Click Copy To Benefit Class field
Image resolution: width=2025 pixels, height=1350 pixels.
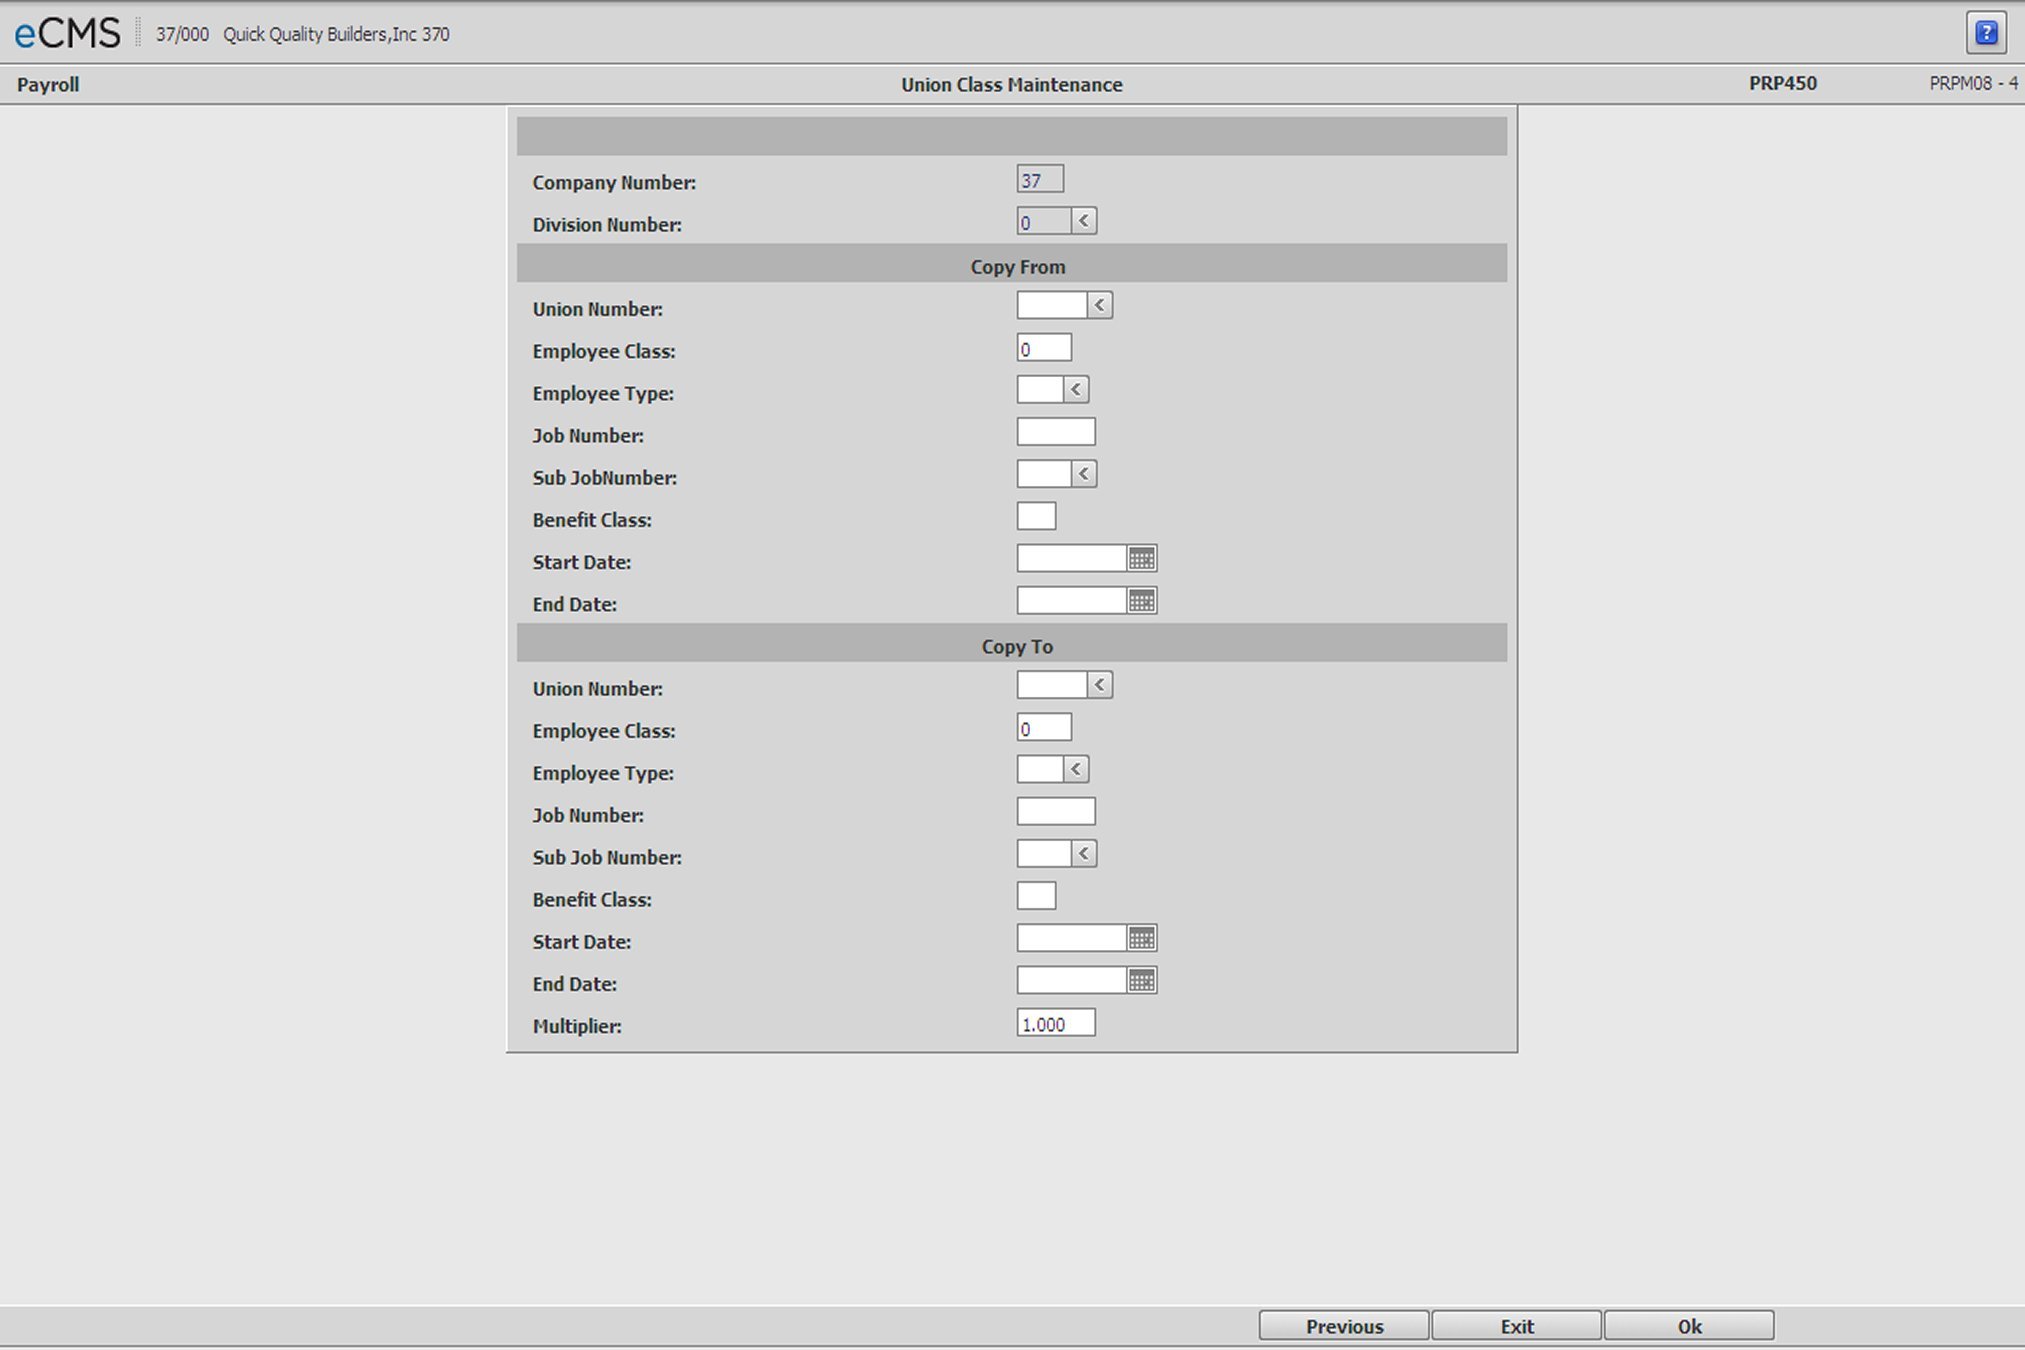(1036, 896)
